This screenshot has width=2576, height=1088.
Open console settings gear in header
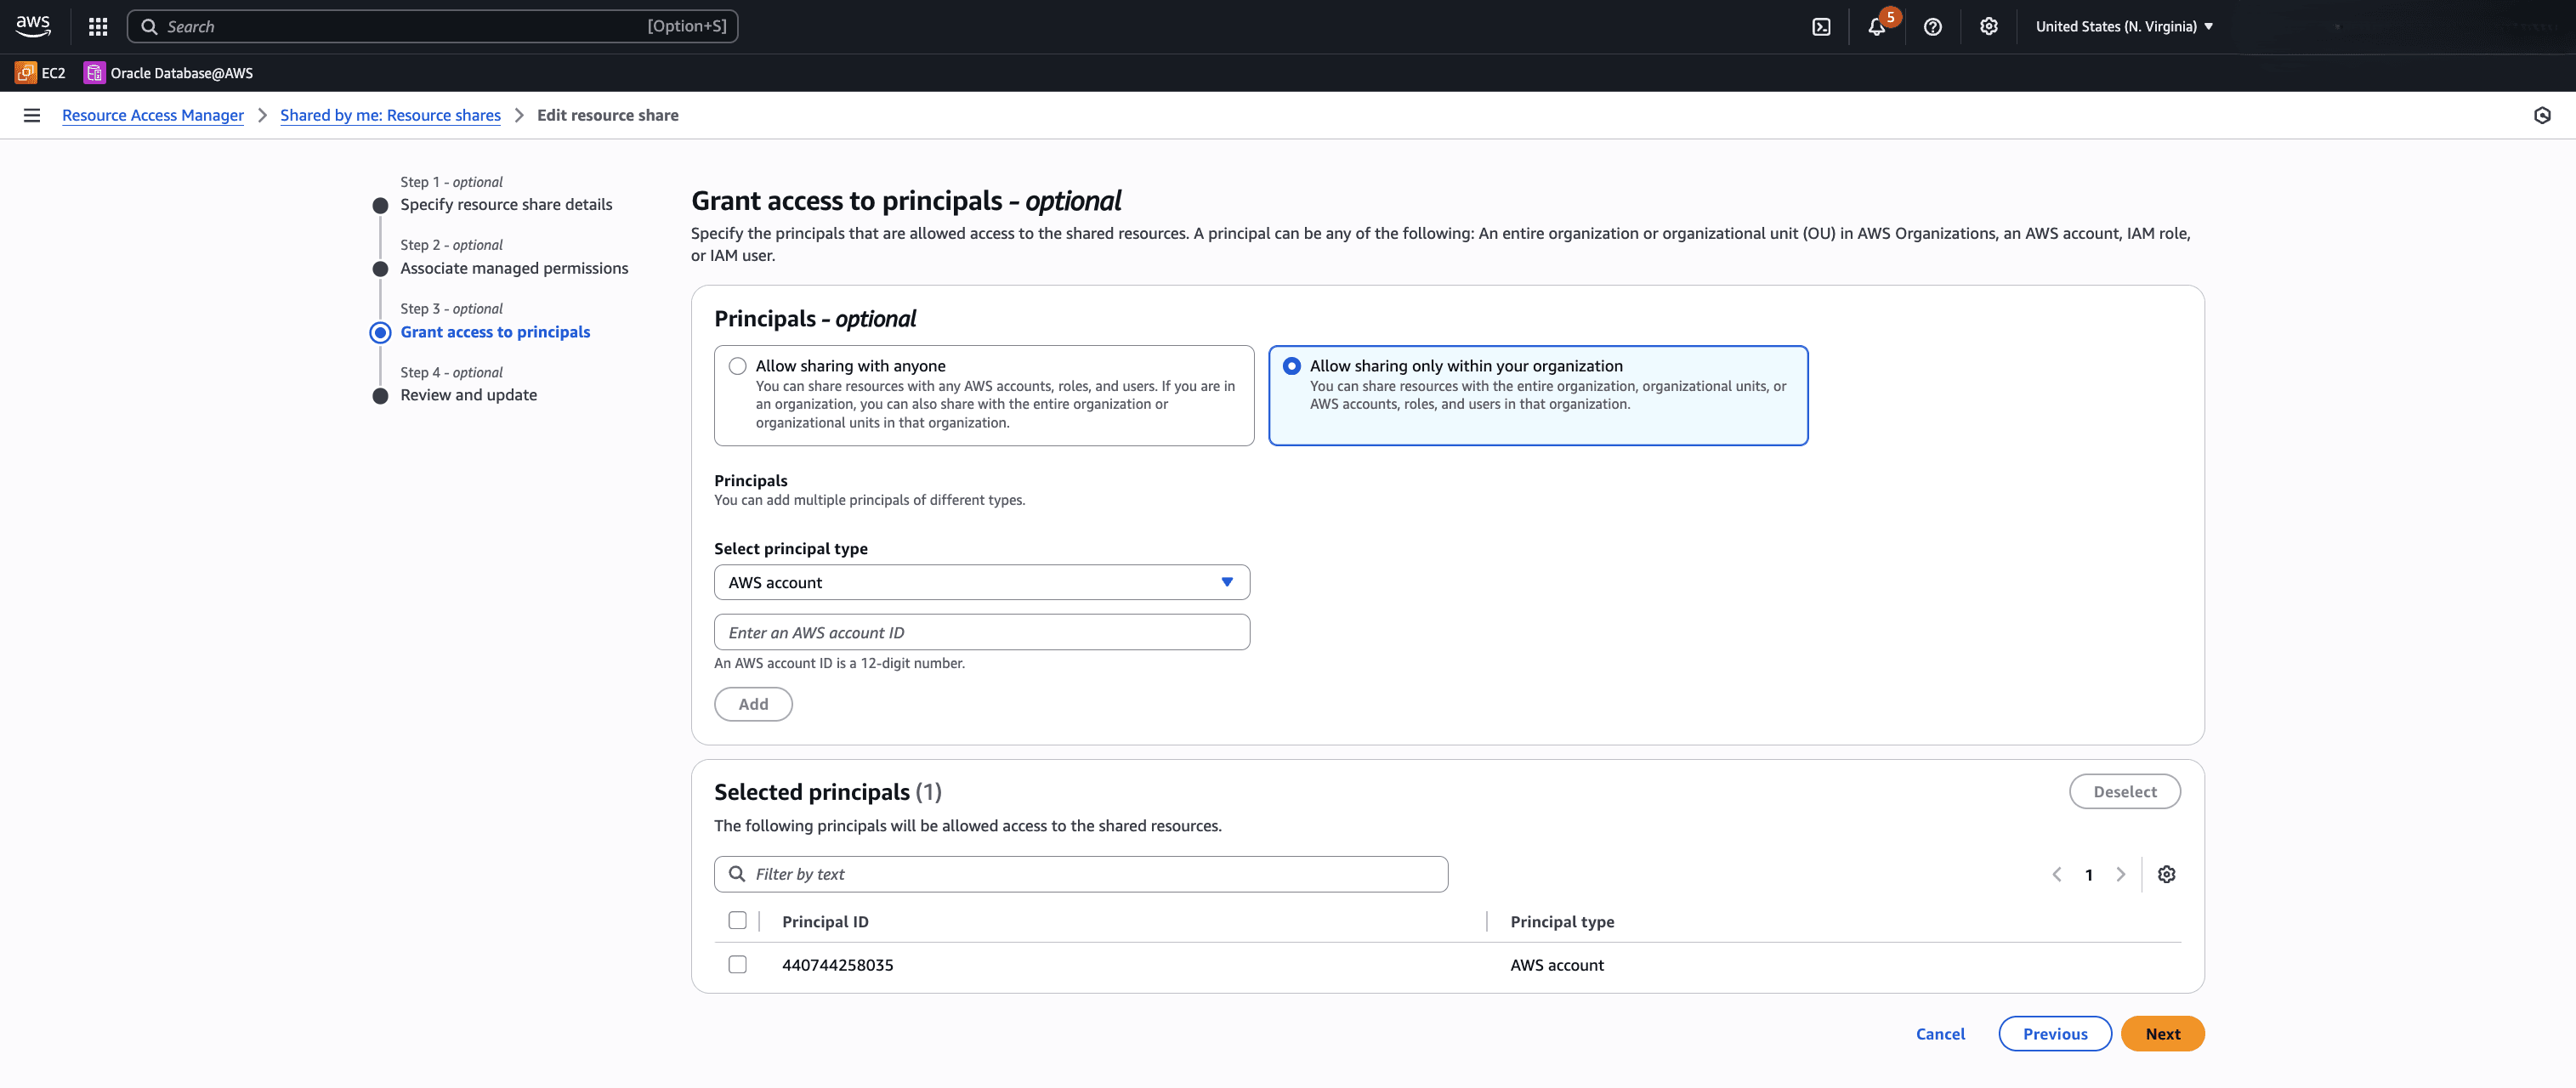tap(1988, 27)
